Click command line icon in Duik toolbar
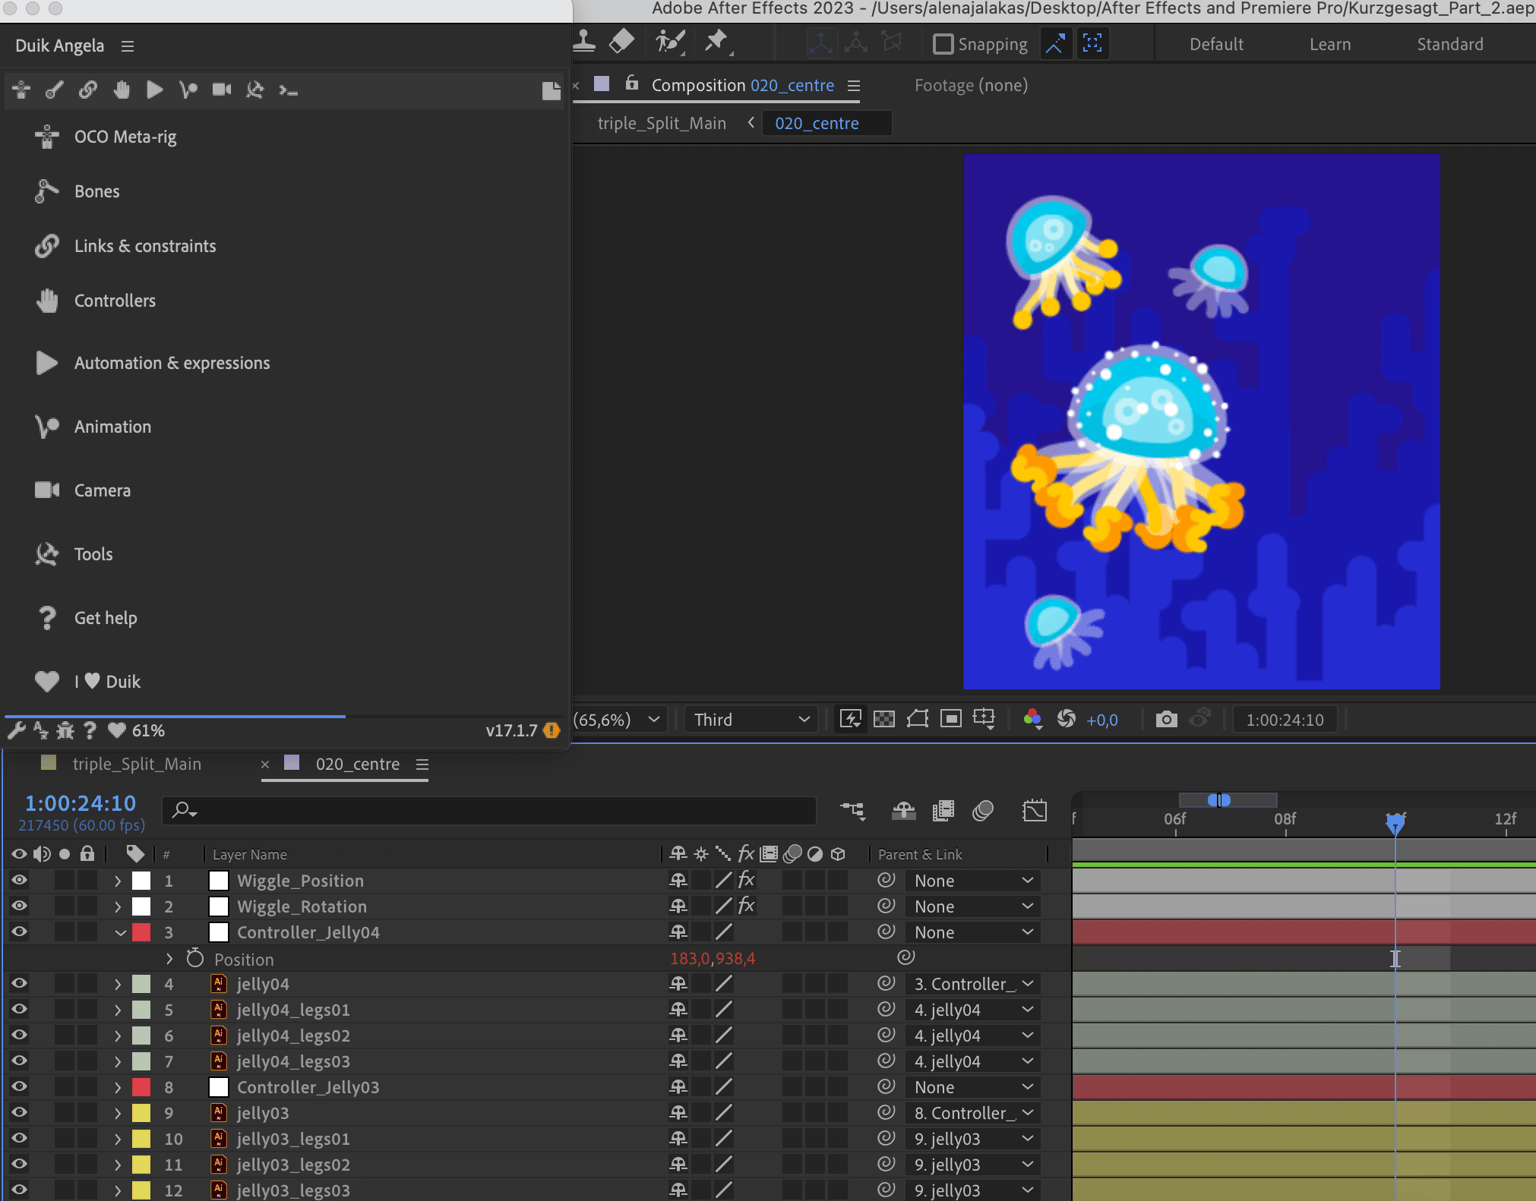1536x1201 pixels. click(x=289, y=90)
